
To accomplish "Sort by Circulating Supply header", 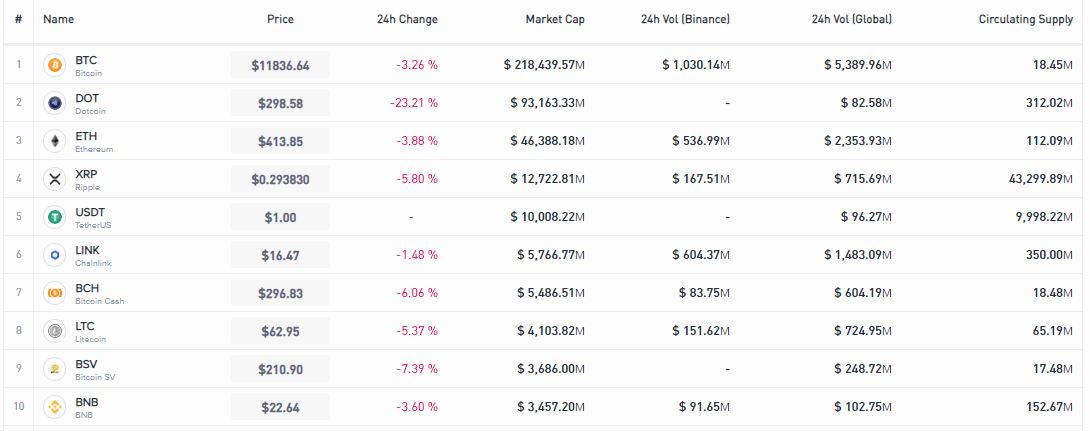I will [x=1026, y=19].
